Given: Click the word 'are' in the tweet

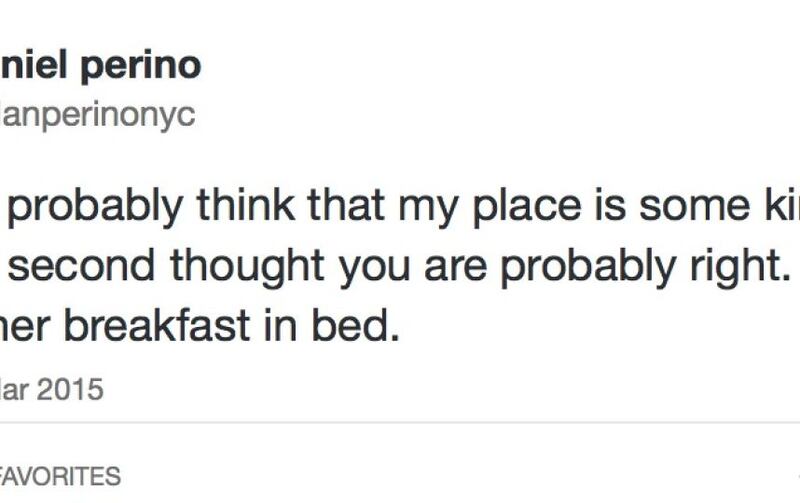Looking at the screenshot, I should click(455, 269).
